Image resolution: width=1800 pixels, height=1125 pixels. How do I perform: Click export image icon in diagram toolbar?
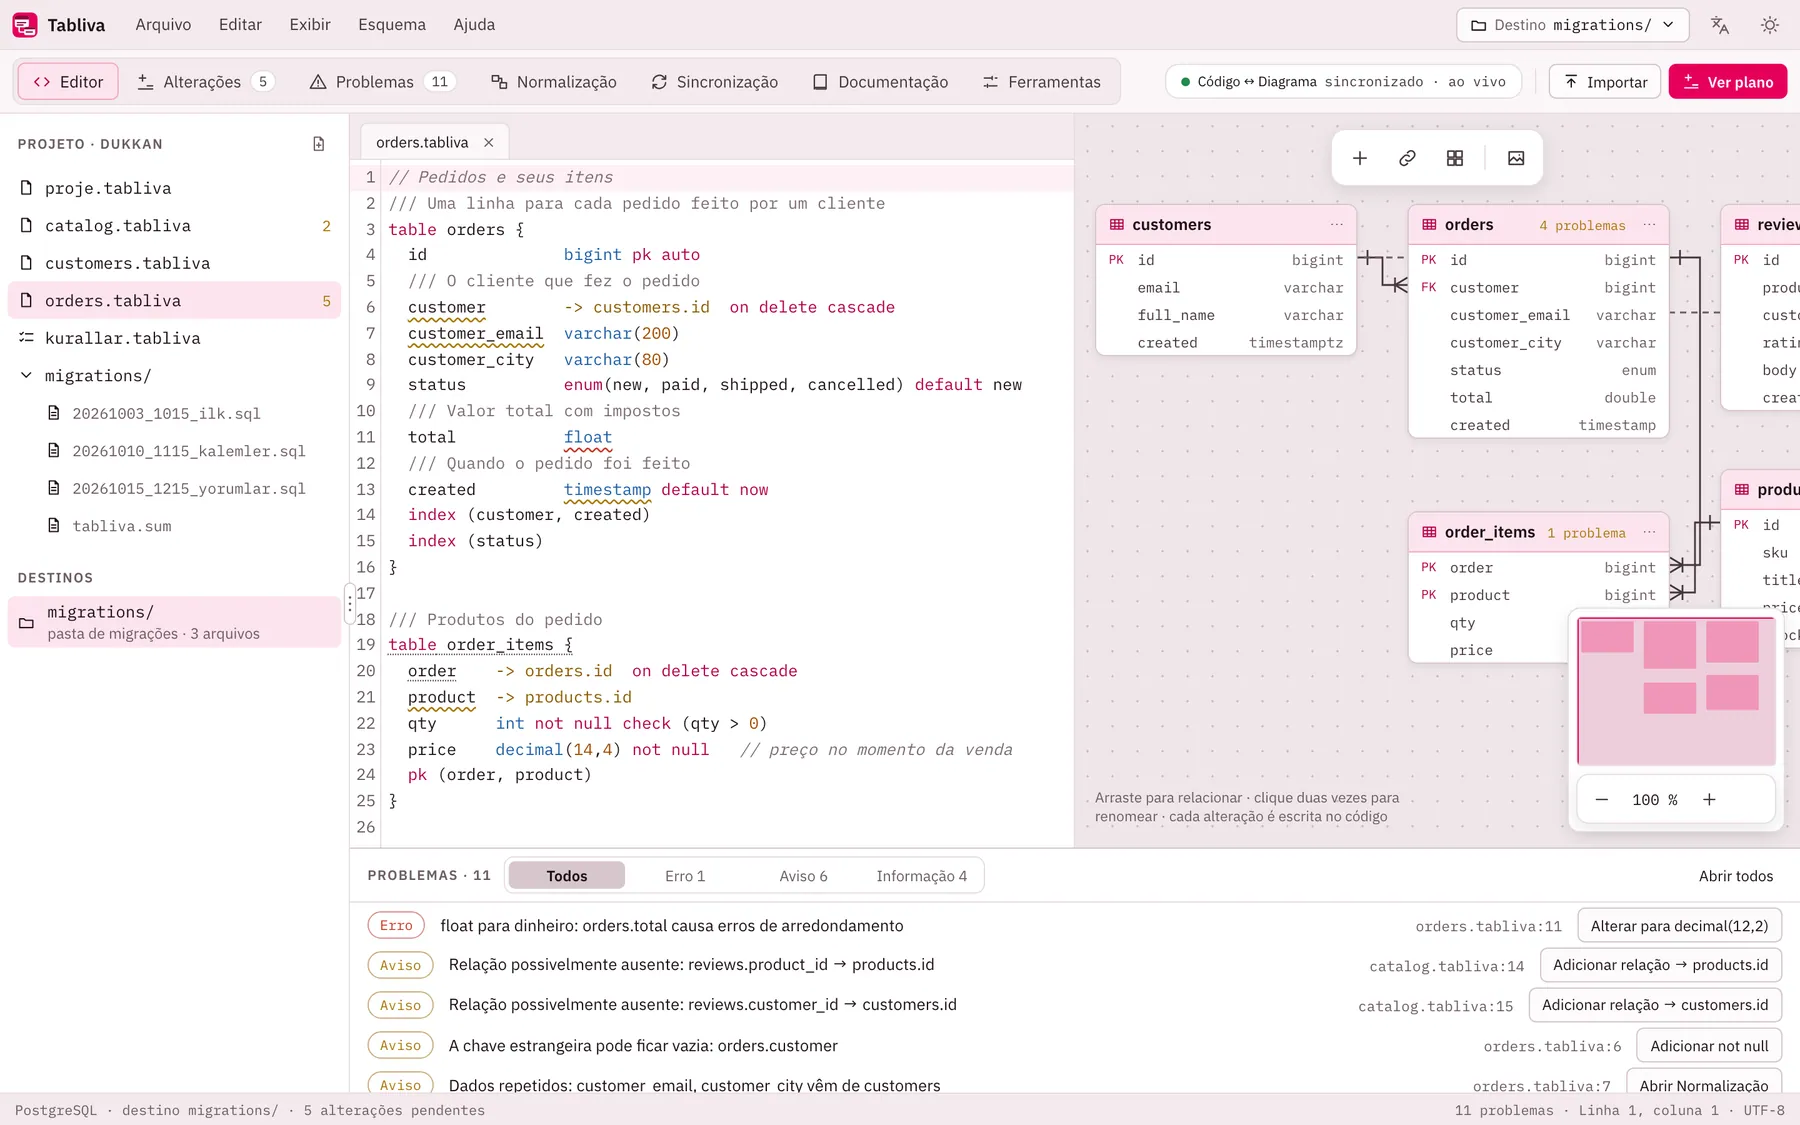(1516, 158)
